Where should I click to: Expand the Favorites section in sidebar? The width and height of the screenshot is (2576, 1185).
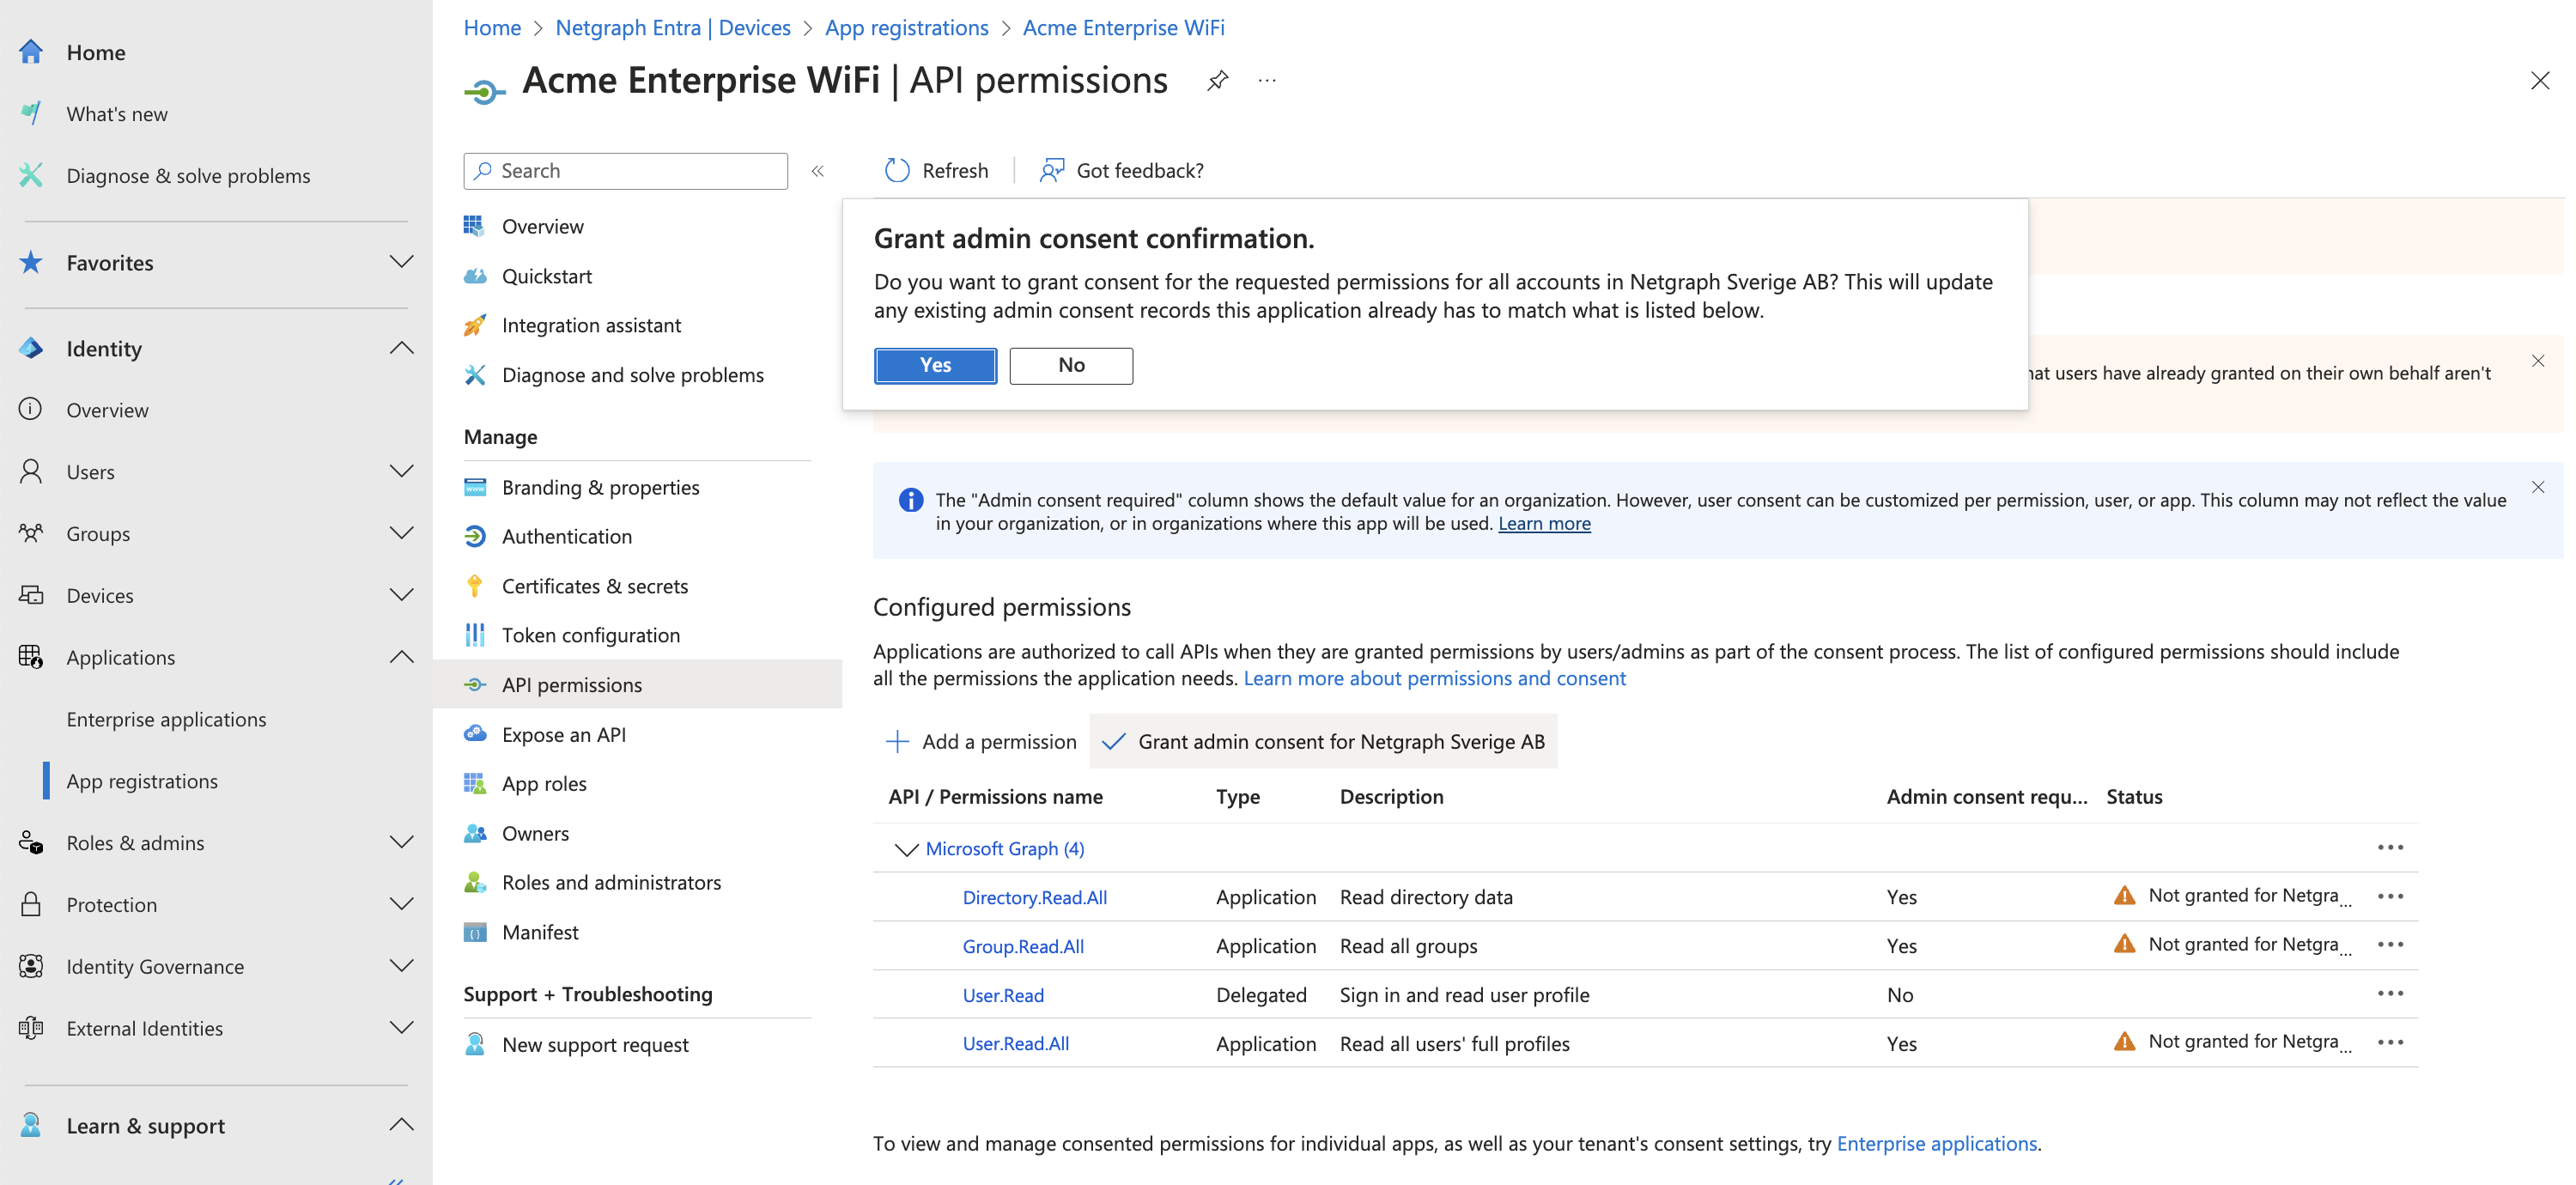[x=401, y=262]
